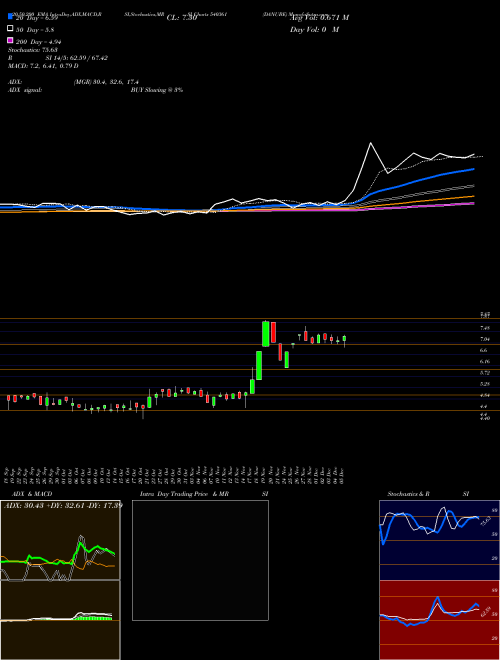
Task: Click the 'CL: 7.30' closing price text
Action: [x=182, y=18]
